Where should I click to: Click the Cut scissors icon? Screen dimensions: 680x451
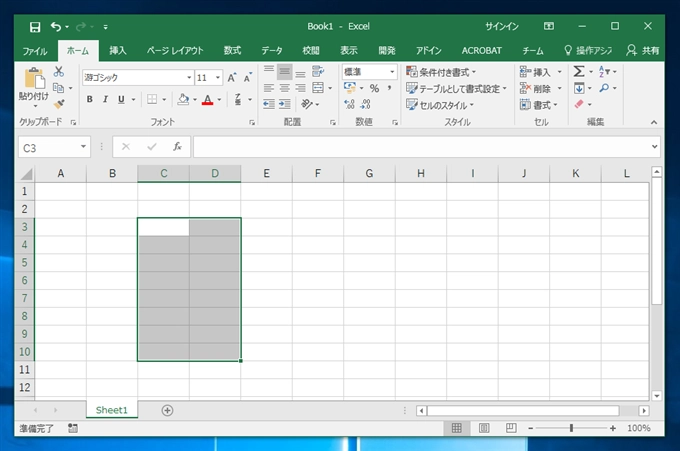coord(59,72)
